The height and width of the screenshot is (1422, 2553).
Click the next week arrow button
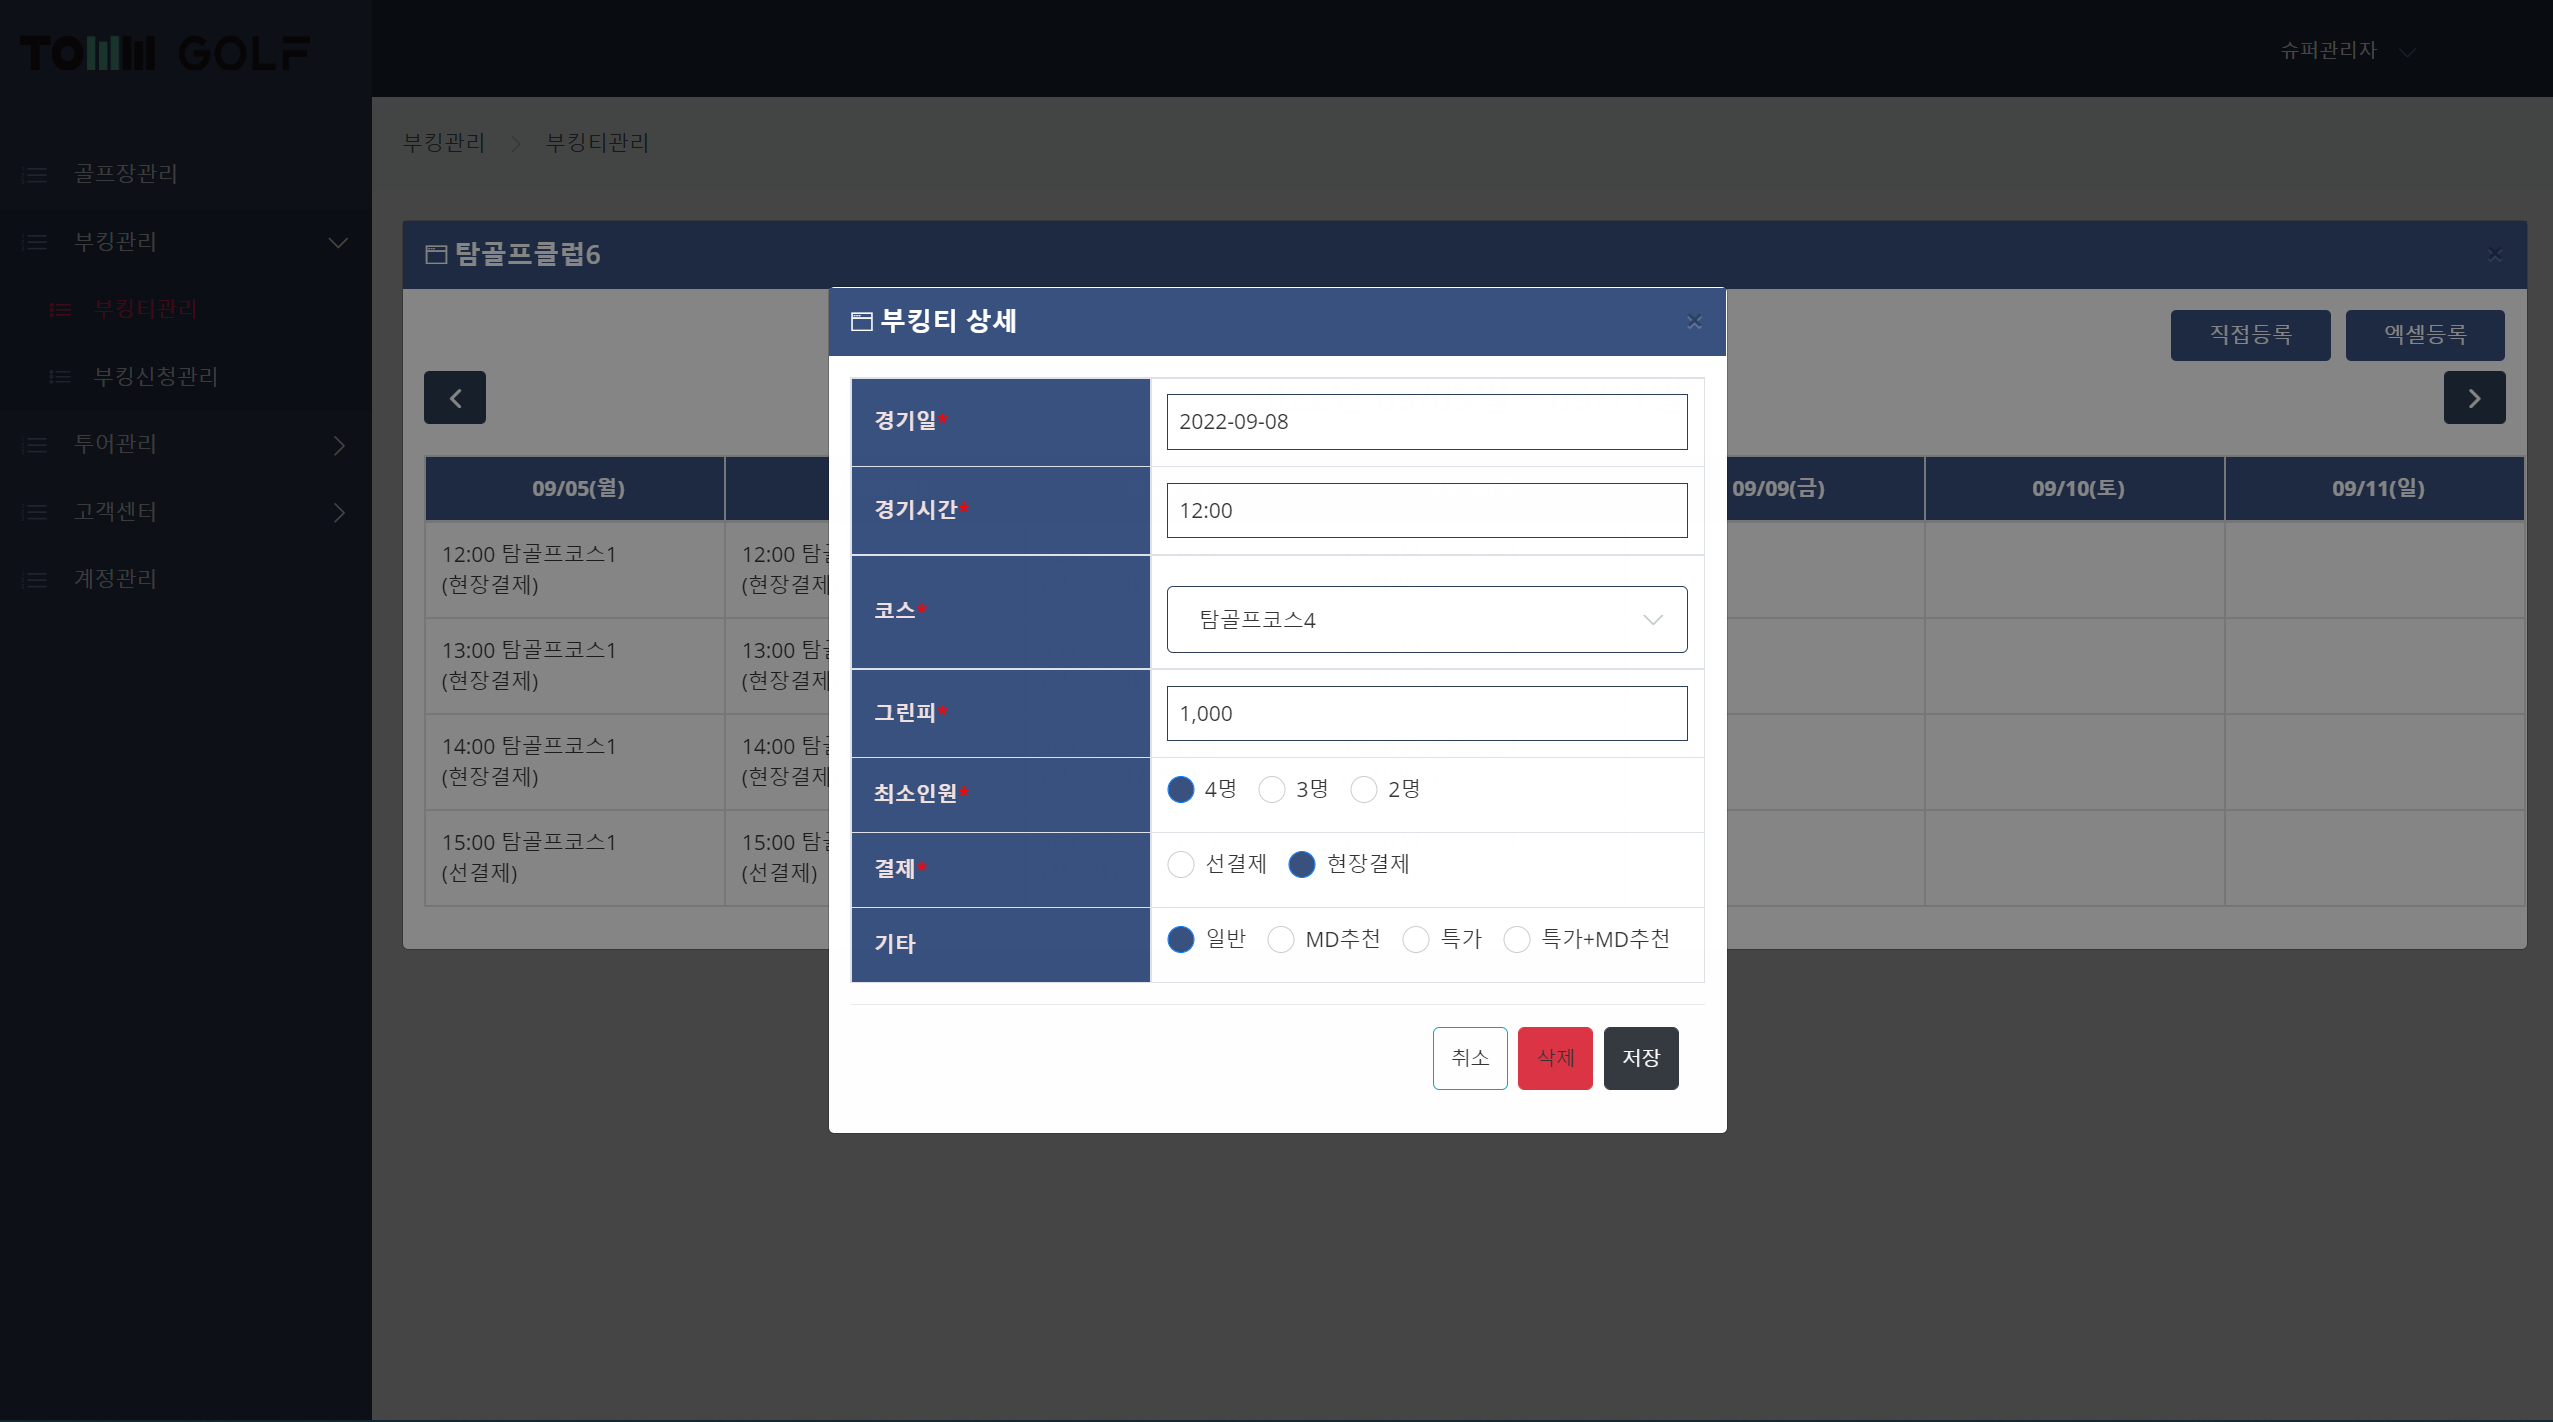[2474, 398]
